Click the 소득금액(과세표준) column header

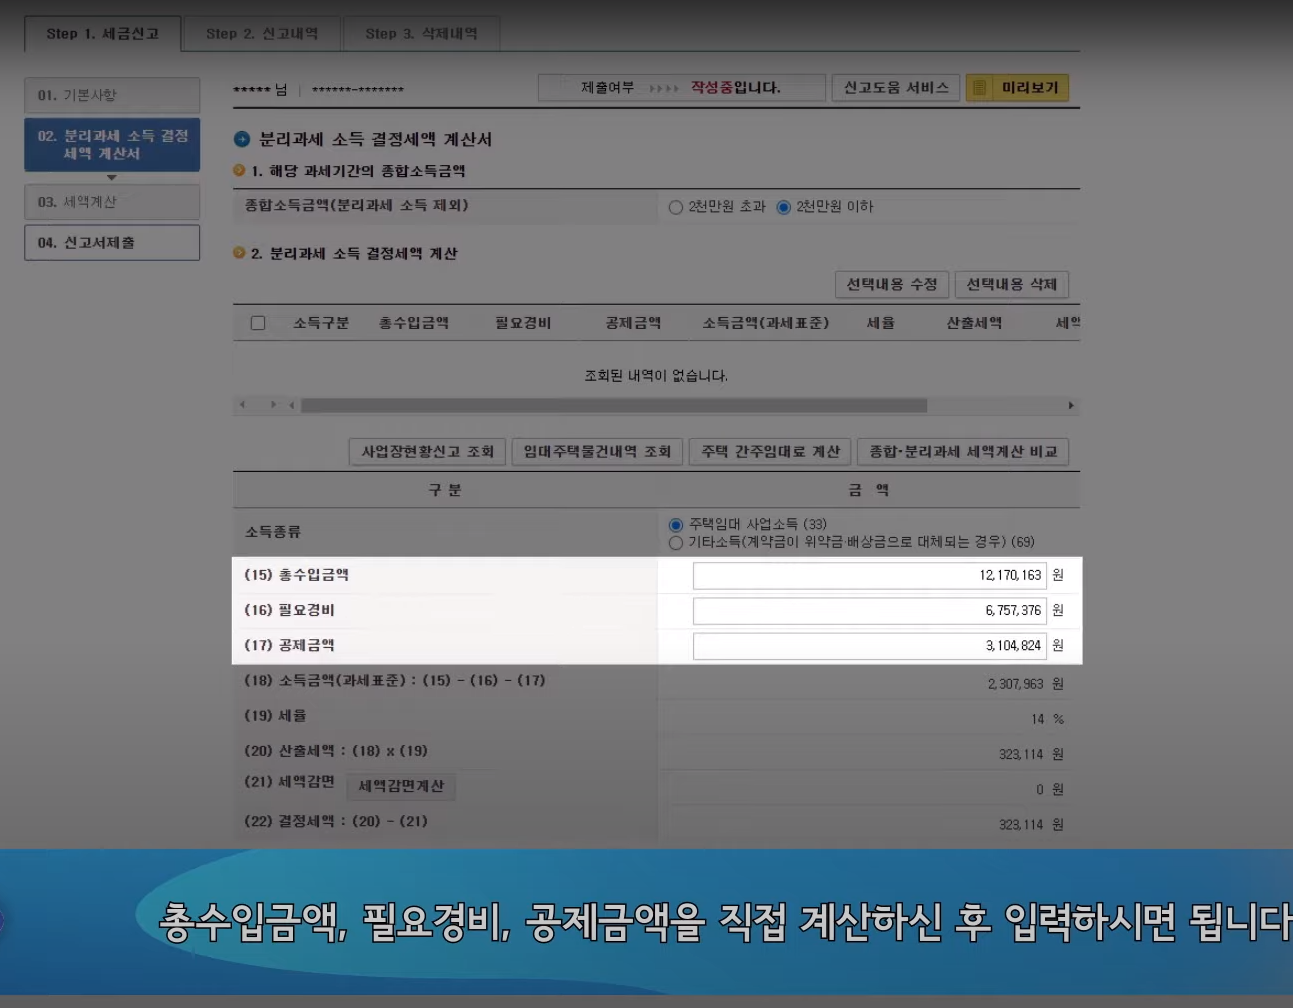click(766, 323)
